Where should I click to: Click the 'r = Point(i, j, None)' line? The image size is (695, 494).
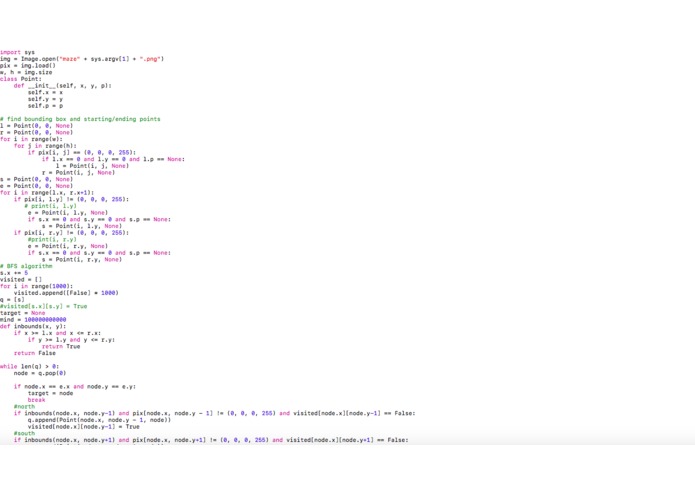[78, 172]
